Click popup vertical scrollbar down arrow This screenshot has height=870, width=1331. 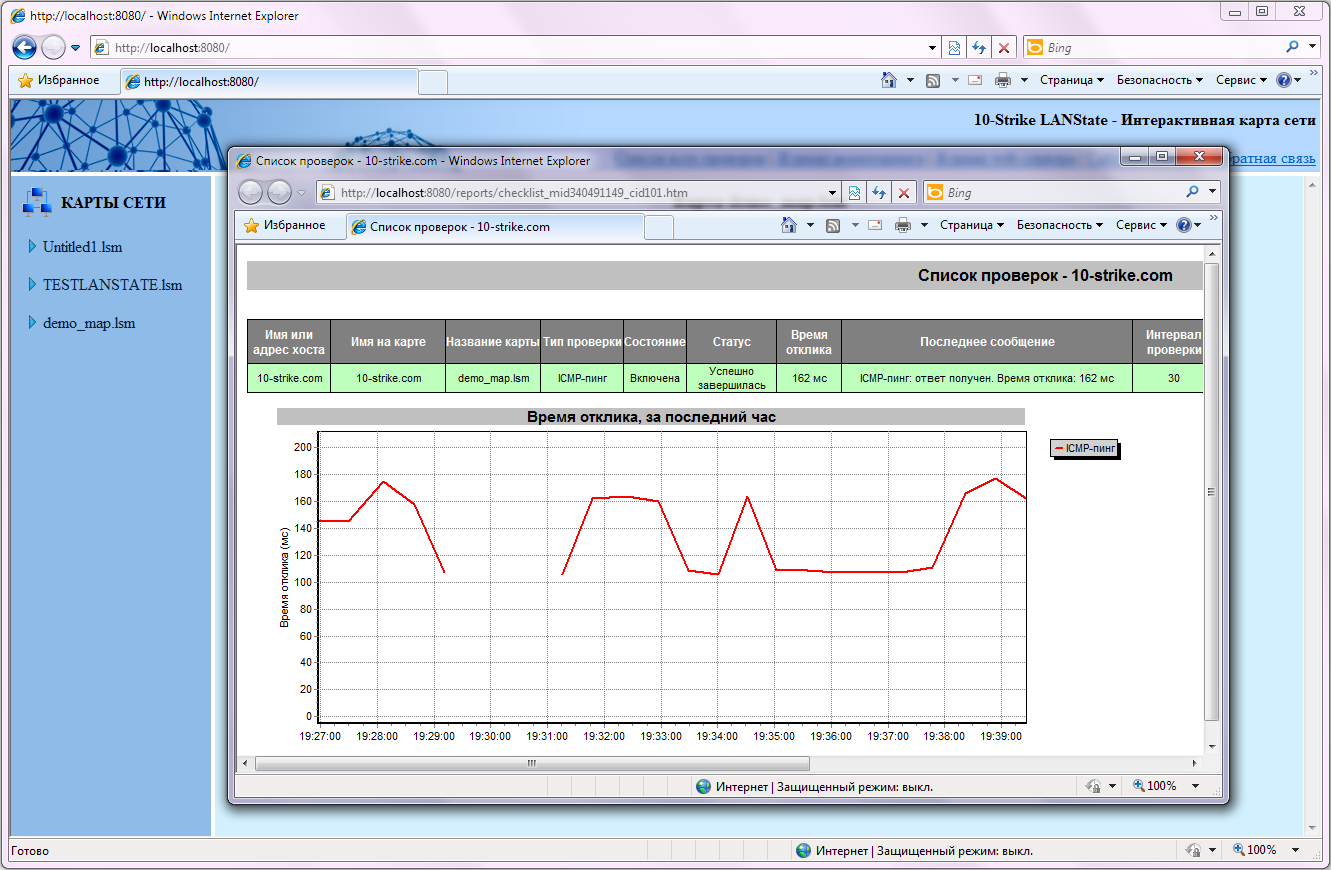(x=1212, y=746)
